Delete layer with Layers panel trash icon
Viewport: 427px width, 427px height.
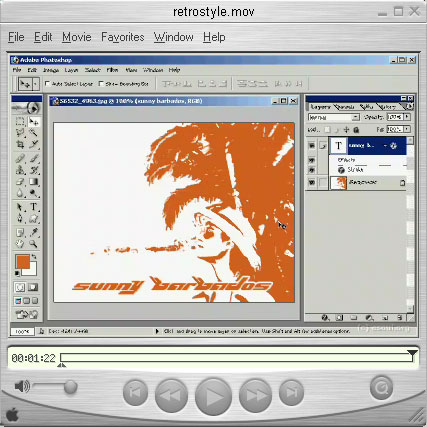tap(400, 318)
